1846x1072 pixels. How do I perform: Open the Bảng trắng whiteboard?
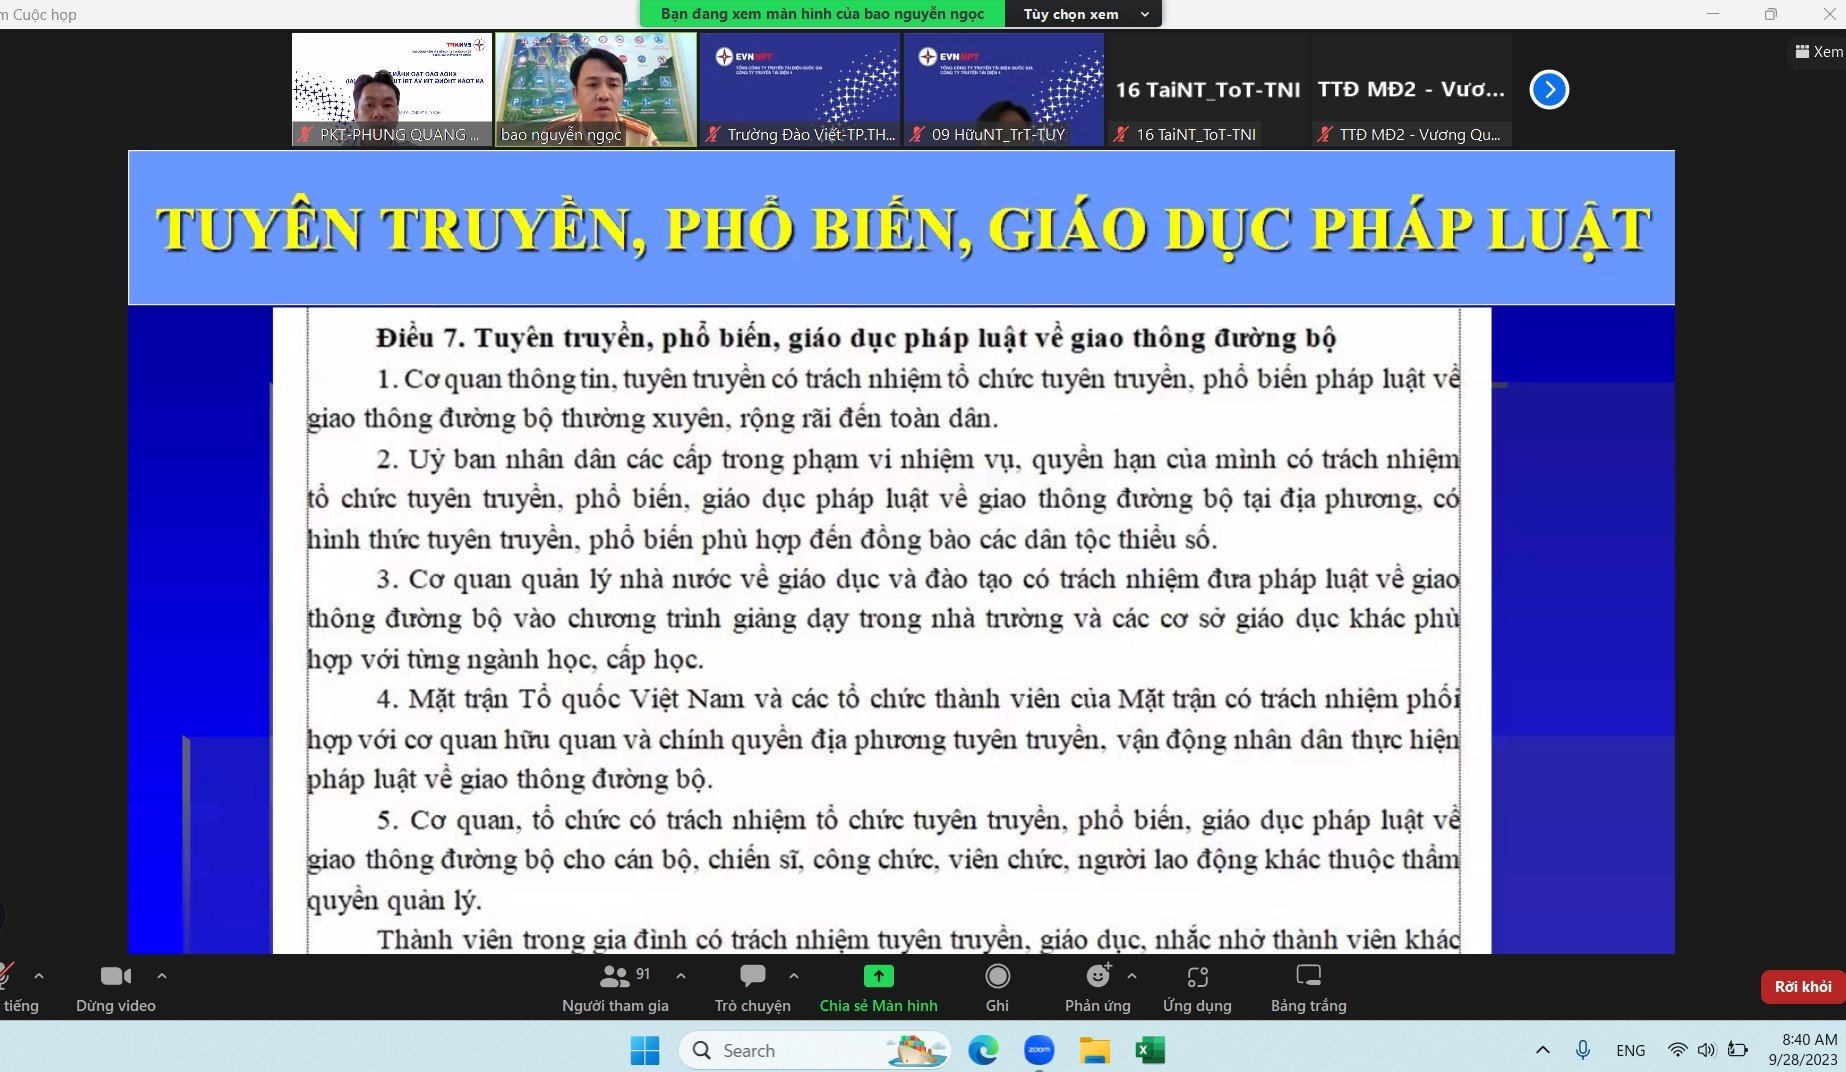1308,987
